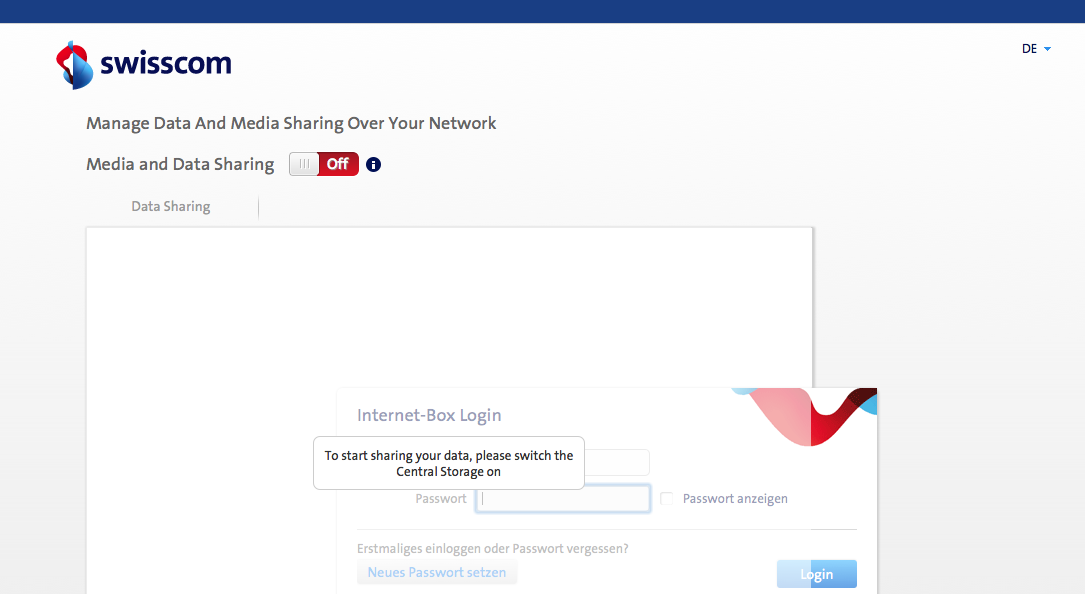This screenshot has height=594, width=1085.
Task: Click the Central Storage tooltip bubble
Action: pos(449,463)
